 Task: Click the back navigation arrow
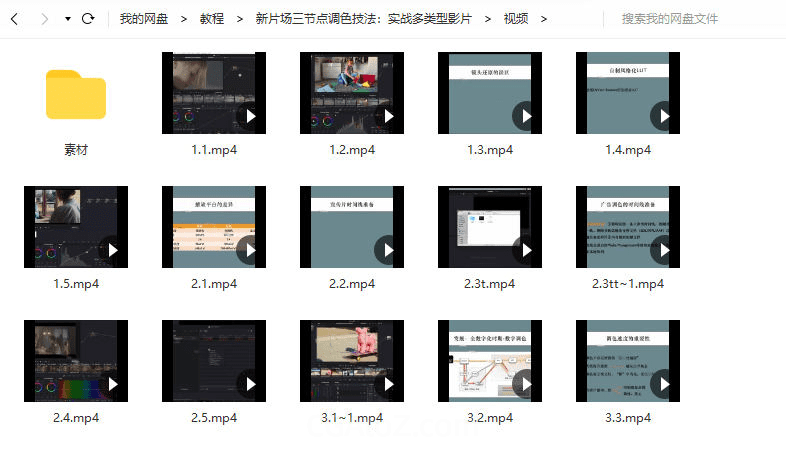(15, 19)
